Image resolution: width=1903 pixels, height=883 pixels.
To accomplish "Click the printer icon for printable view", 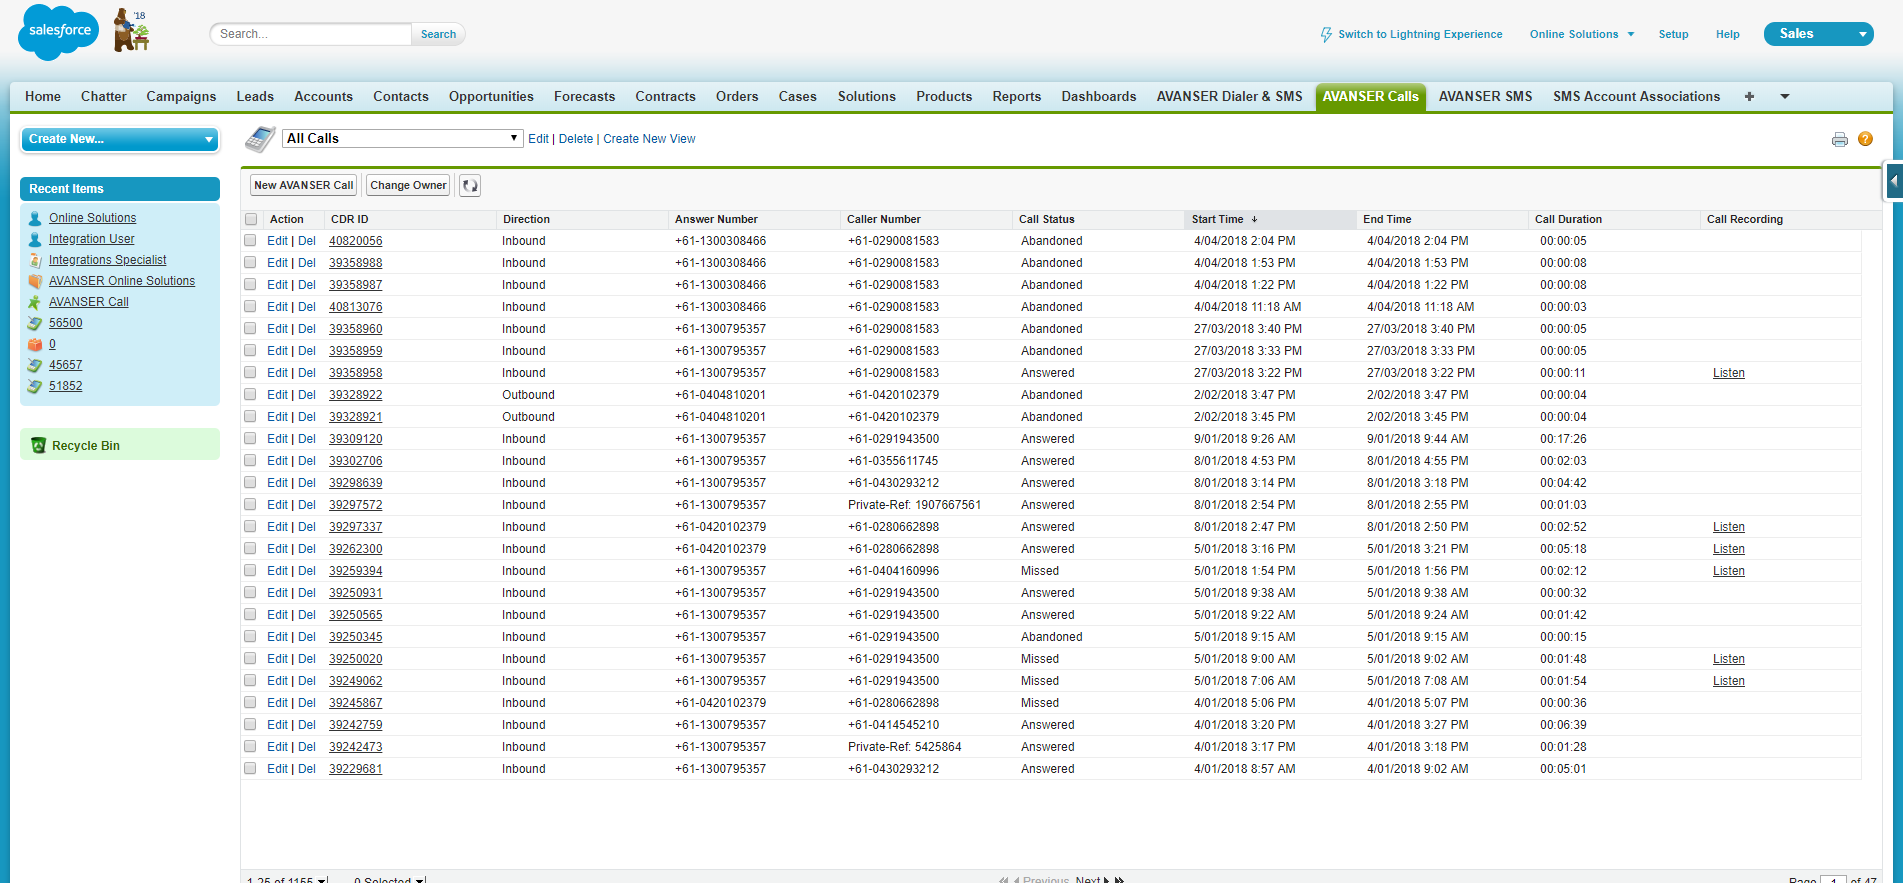I will 1840,139.
